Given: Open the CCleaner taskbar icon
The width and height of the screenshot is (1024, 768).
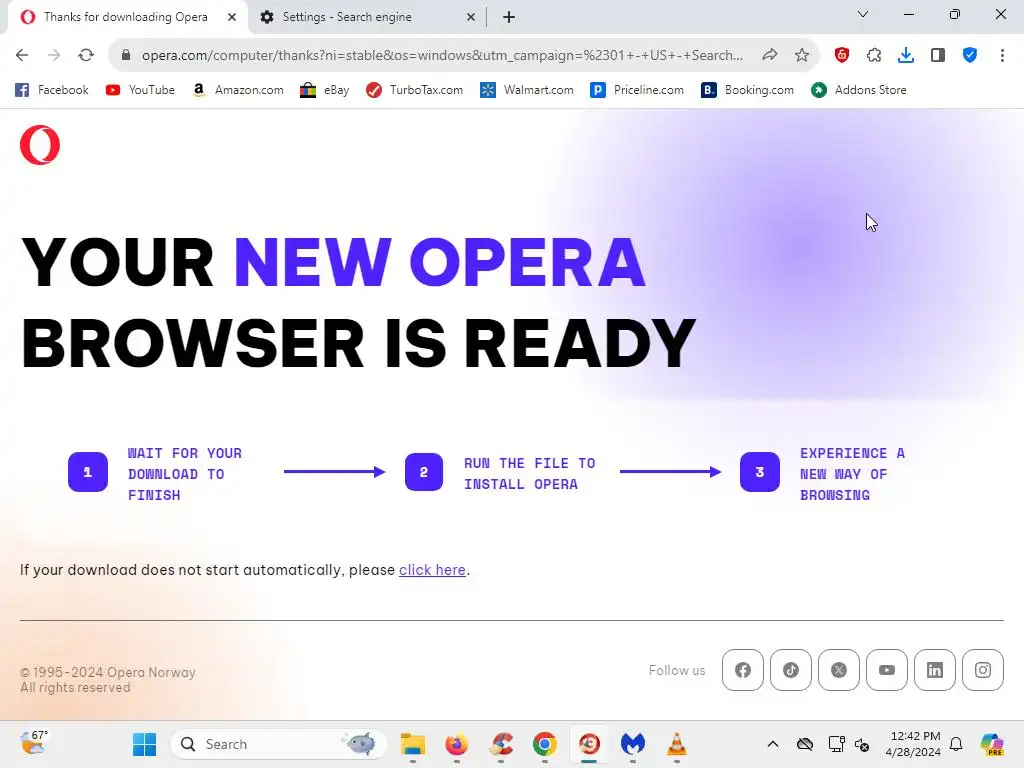Looking at the screenshot, I should point(501,744).
